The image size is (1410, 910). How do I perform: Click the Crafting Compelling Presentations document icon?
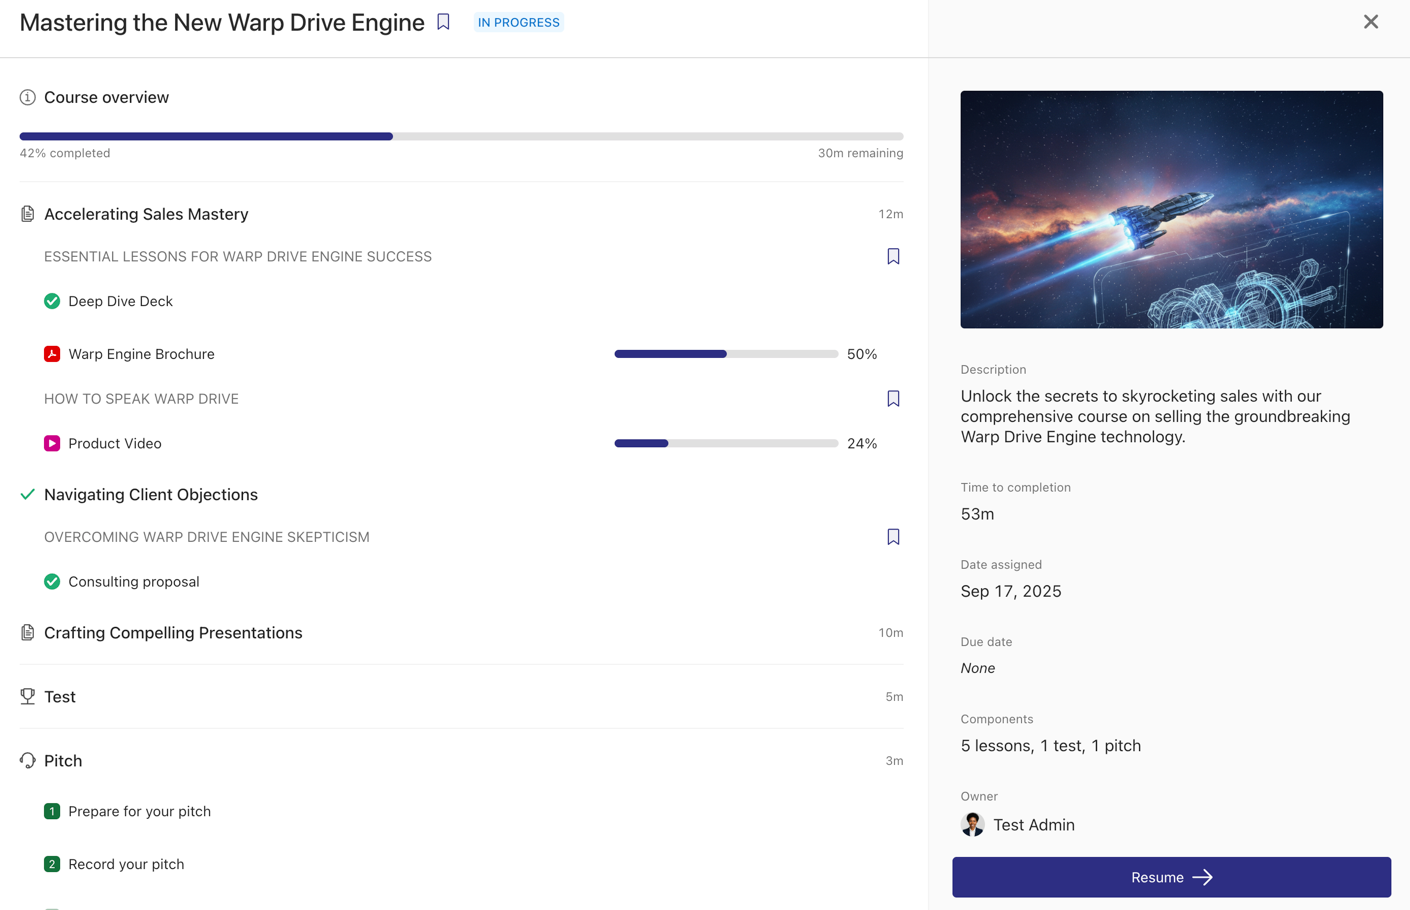pyautogui.click(x=28, y=633)
